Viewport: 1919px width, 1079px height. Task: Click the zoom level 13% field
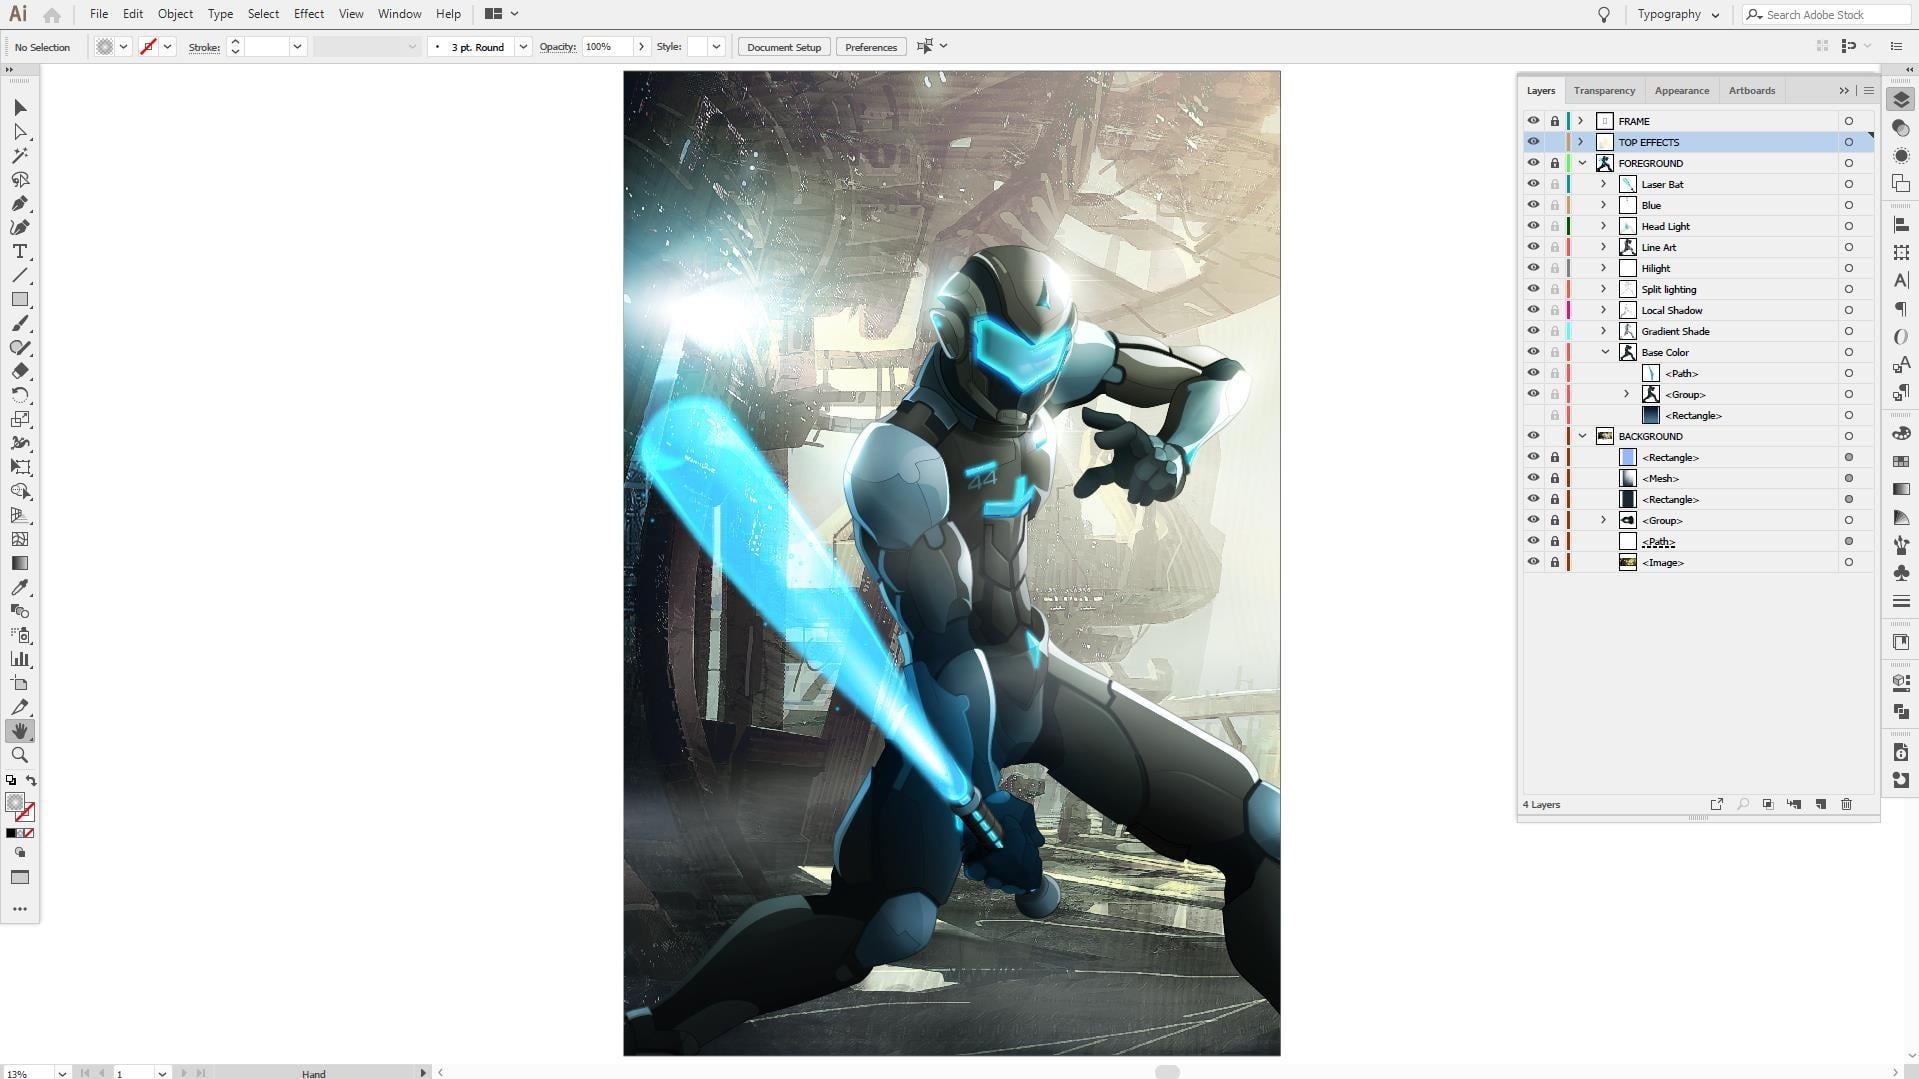pos(27,1073)
